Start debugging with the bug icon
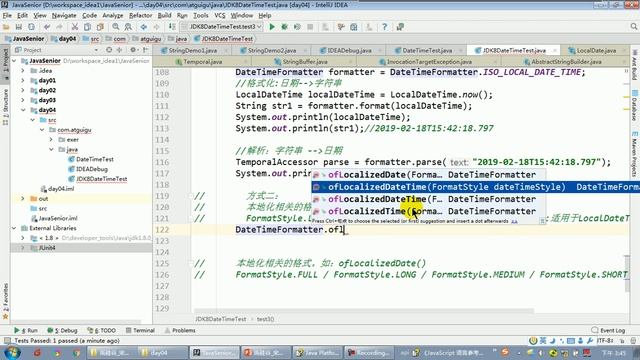640x360 pixels. point(284,27)
